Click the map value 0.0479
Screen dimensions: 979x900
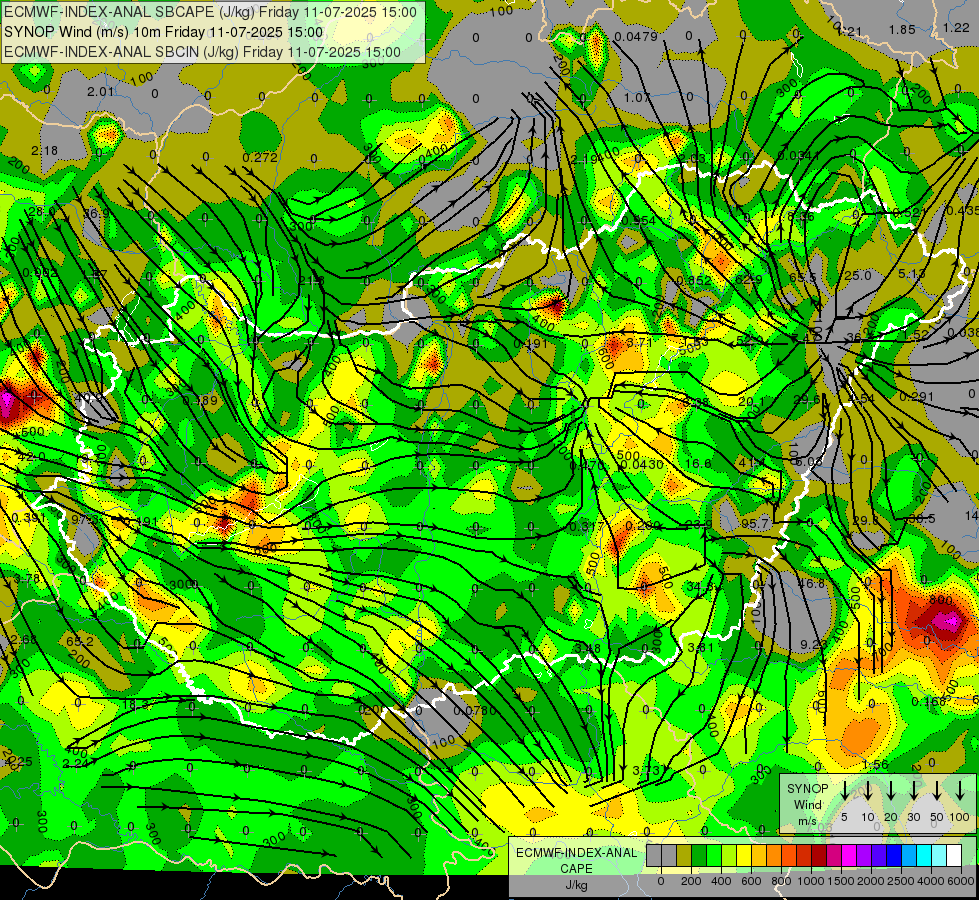point(636,36)
